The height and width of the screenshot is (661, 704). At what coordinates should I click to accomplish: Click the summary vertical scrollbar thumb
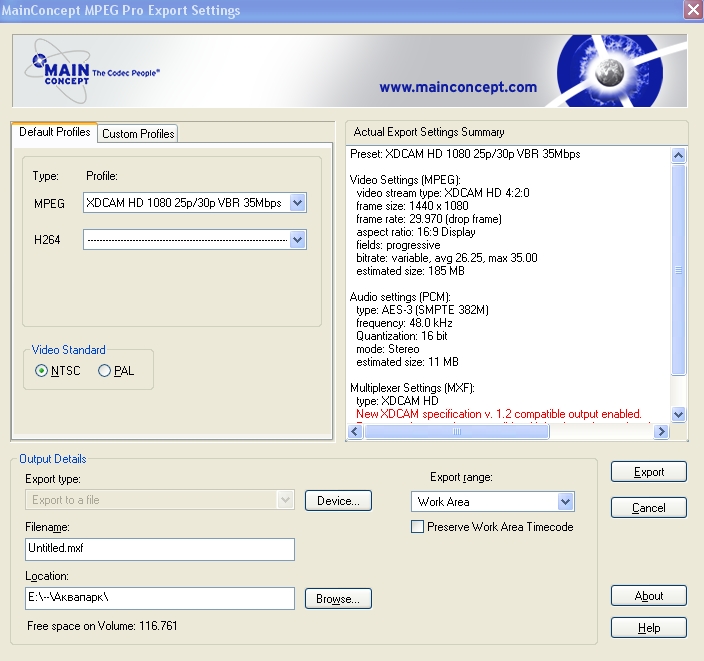pos(678,269)
